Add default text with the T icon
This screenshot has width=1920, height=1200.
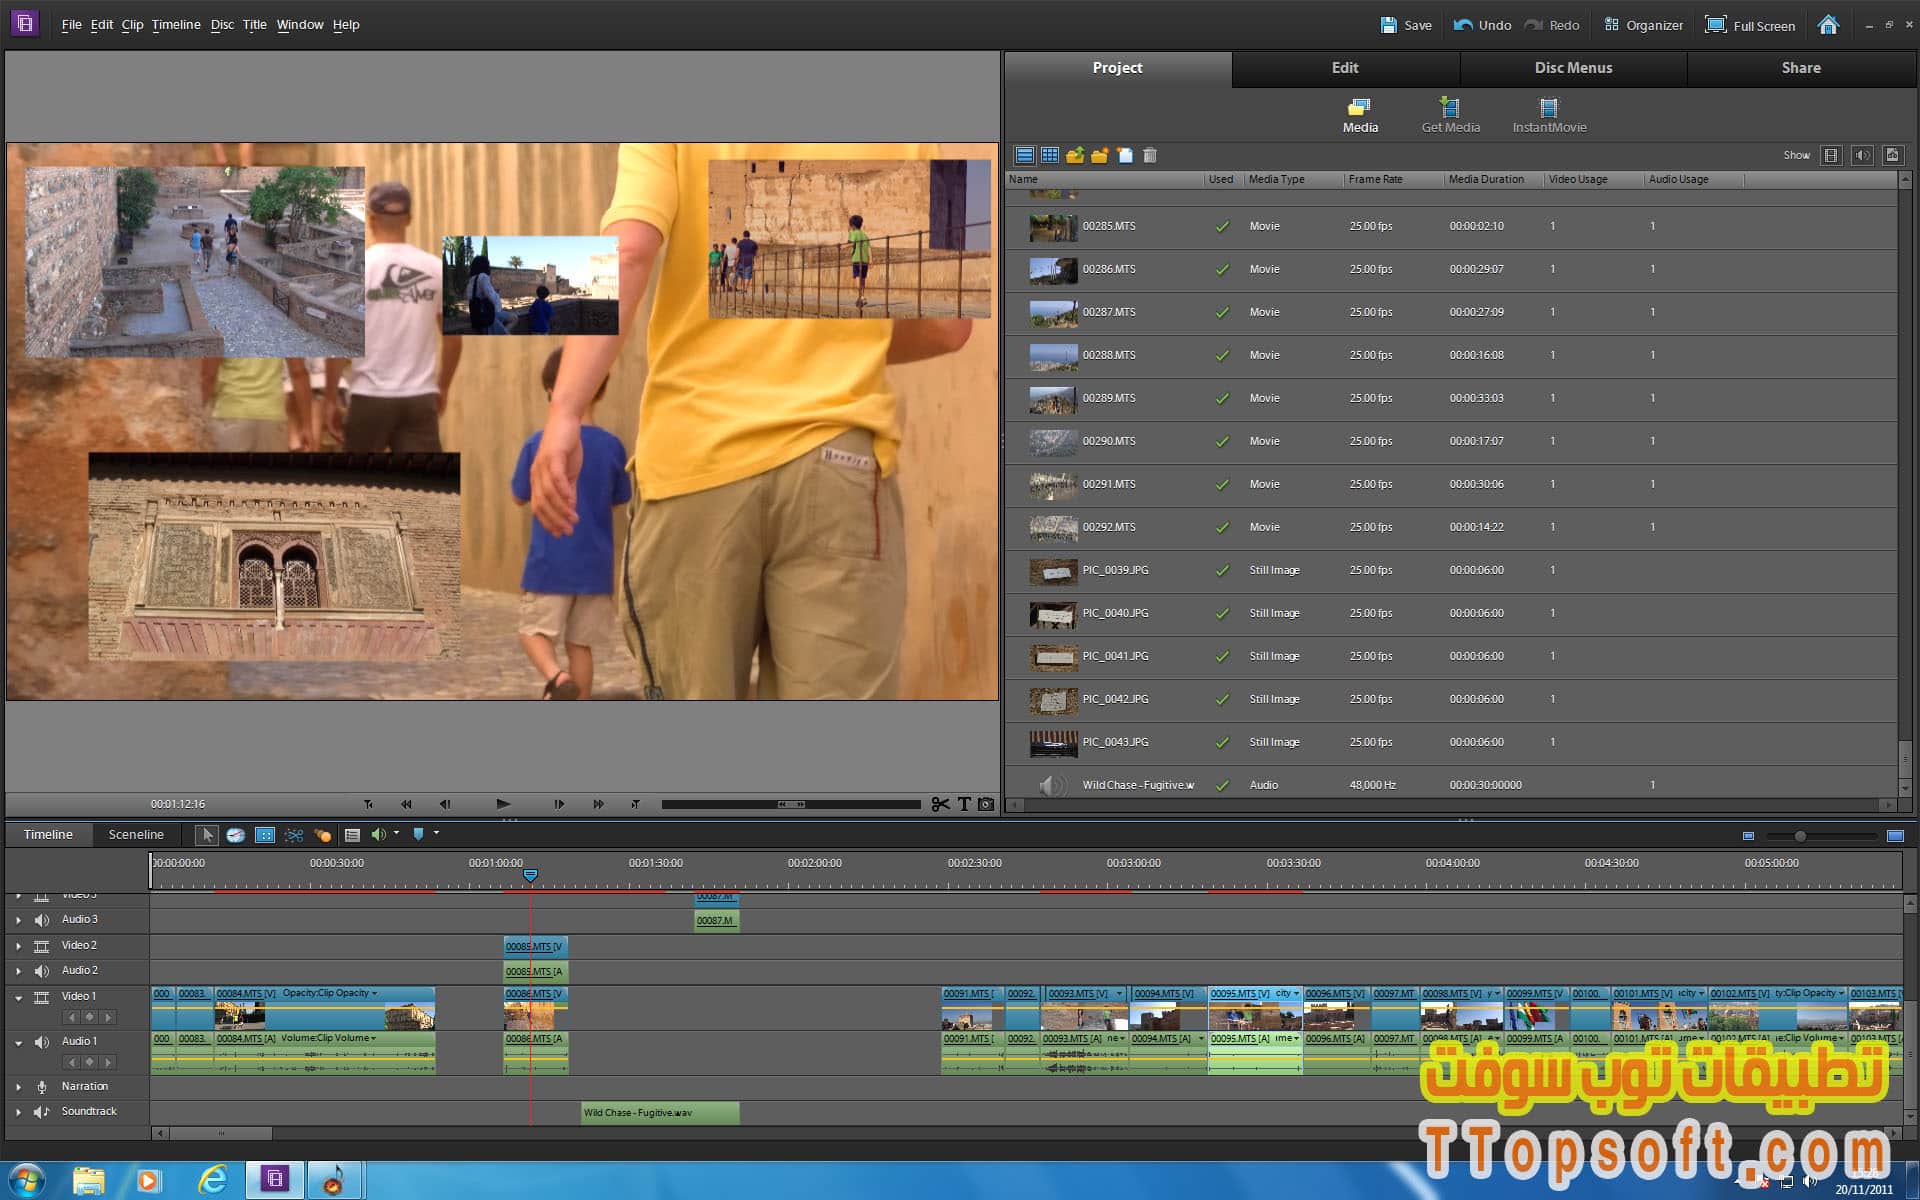[964, 804]
